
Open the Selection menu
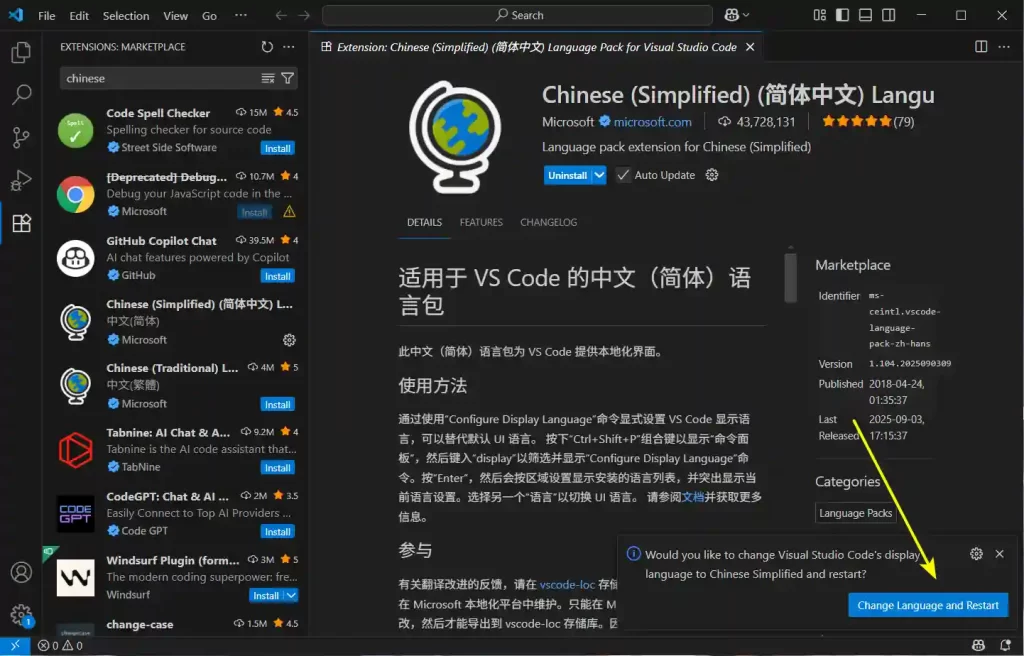(126, 16)
